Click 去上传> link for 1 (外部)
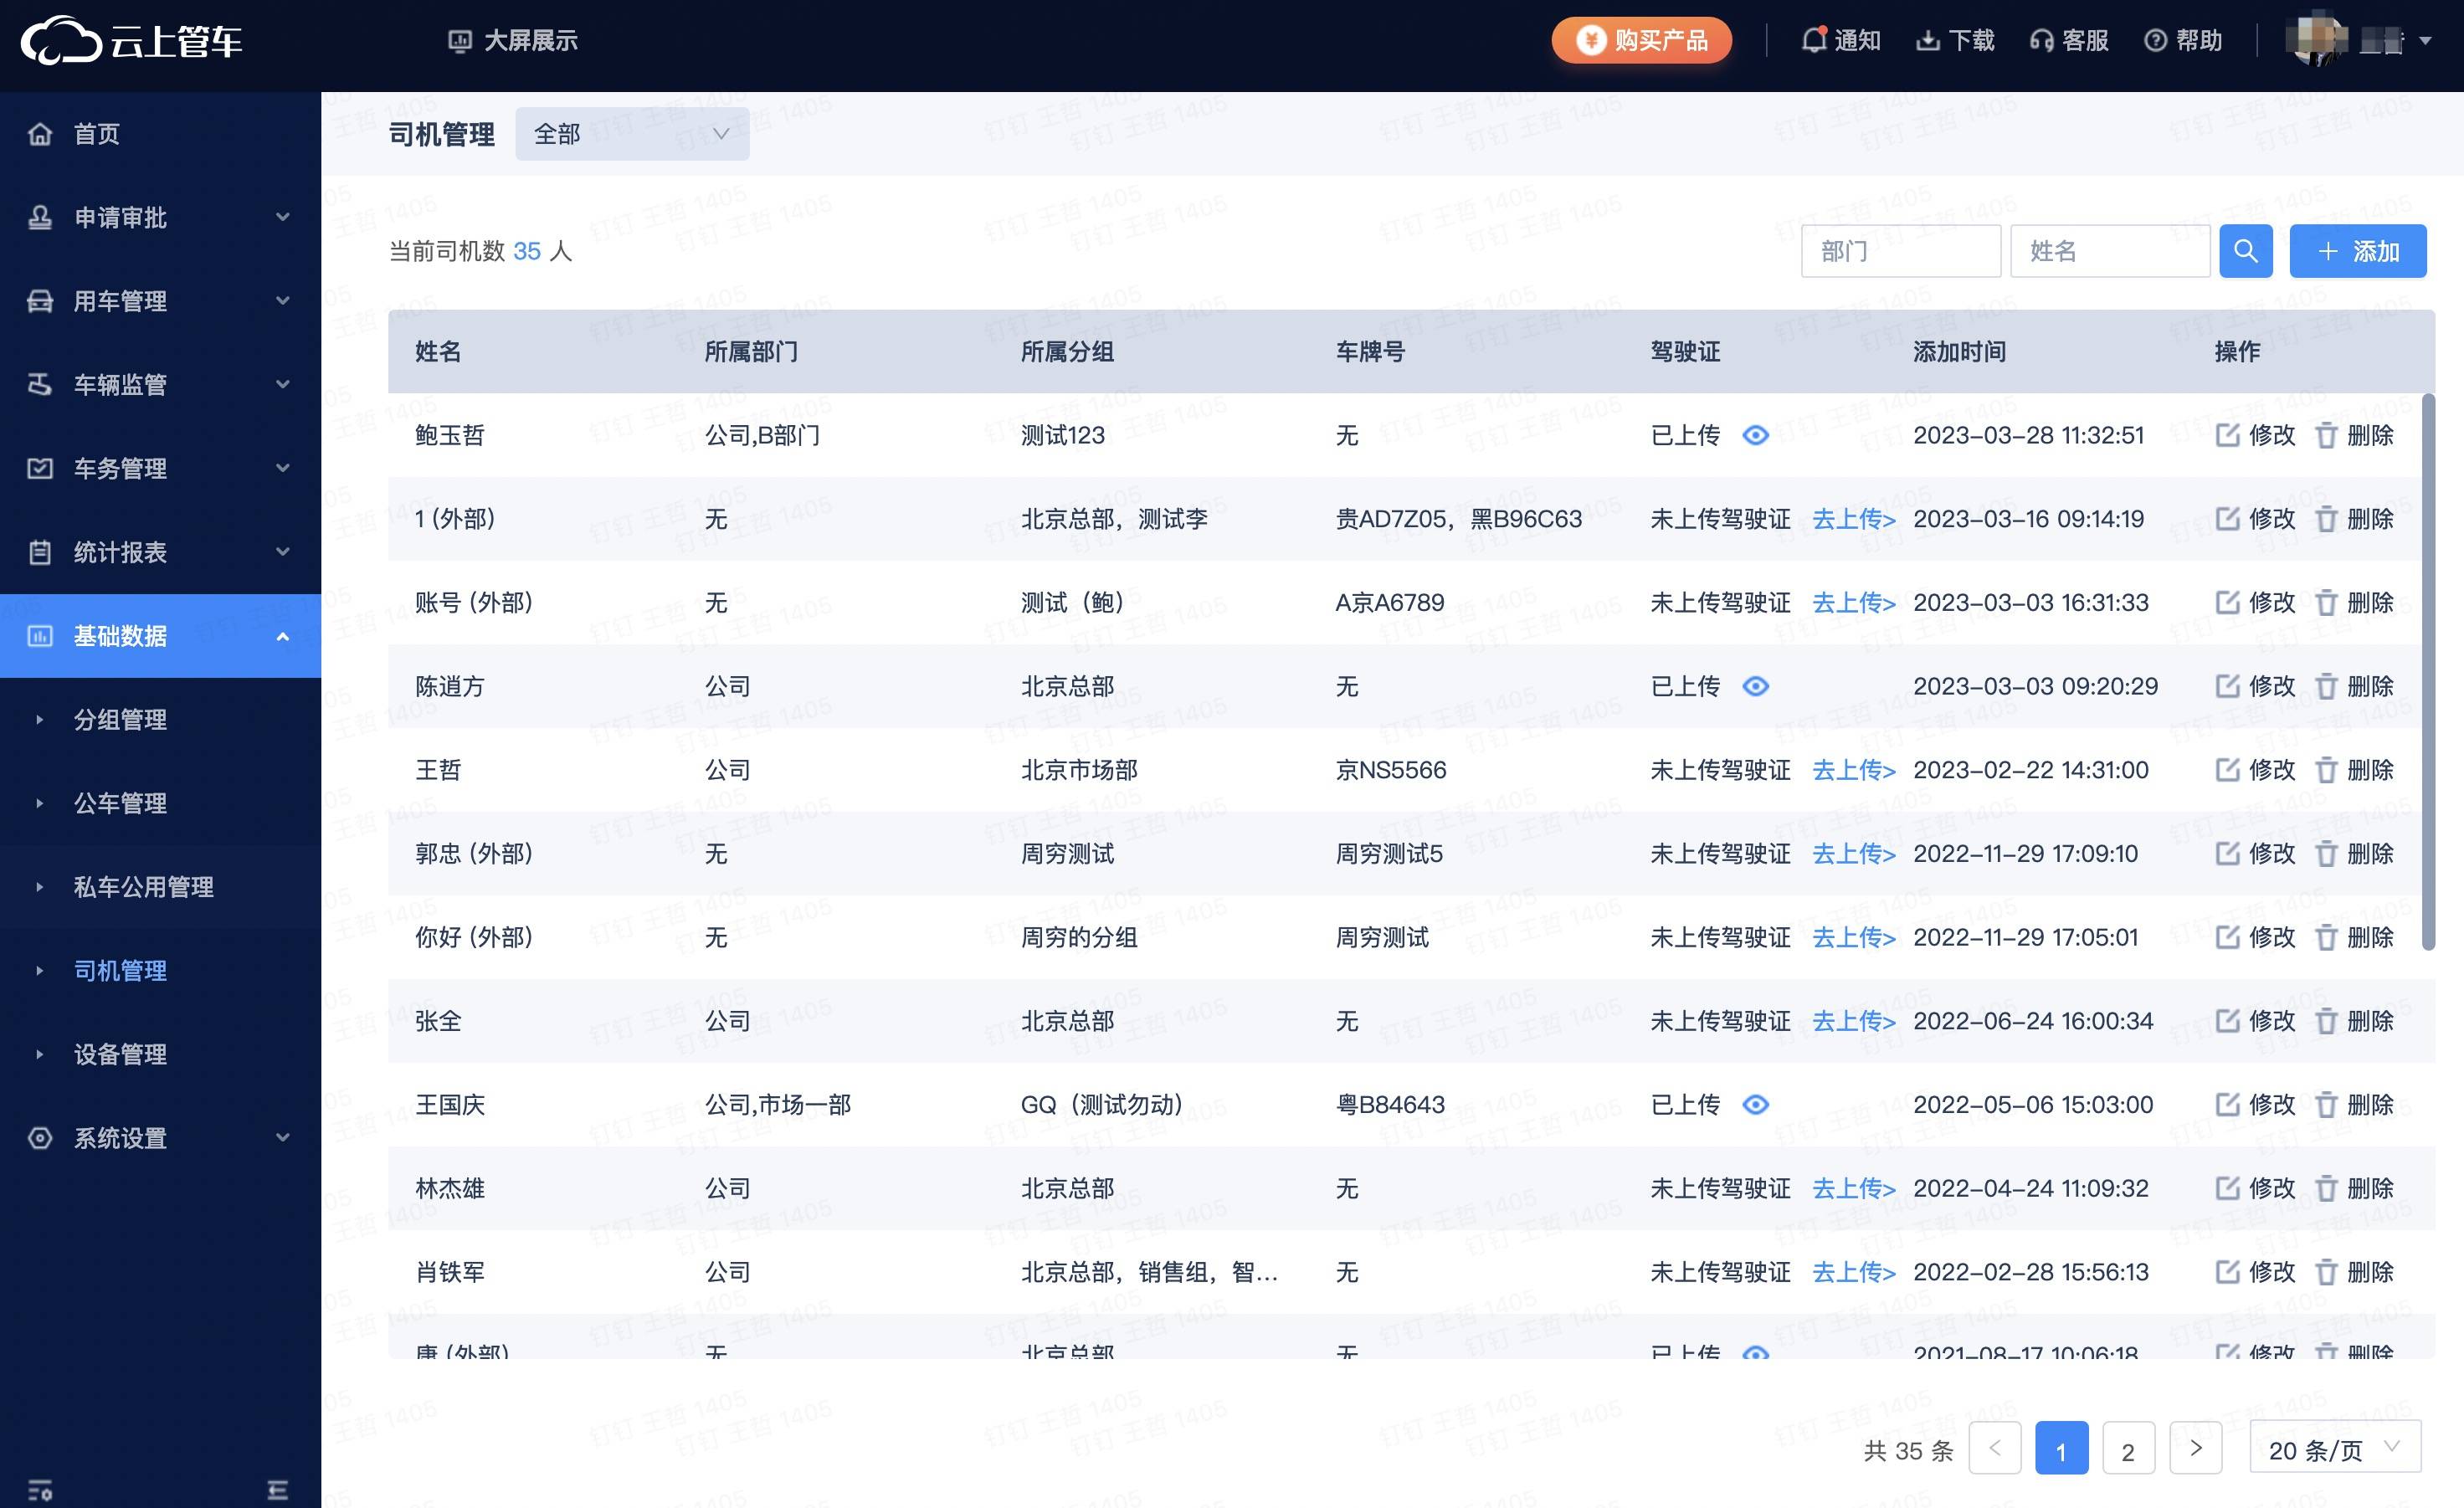The width and height of the screenshot is (2464, 1508). click(1854, 519)
